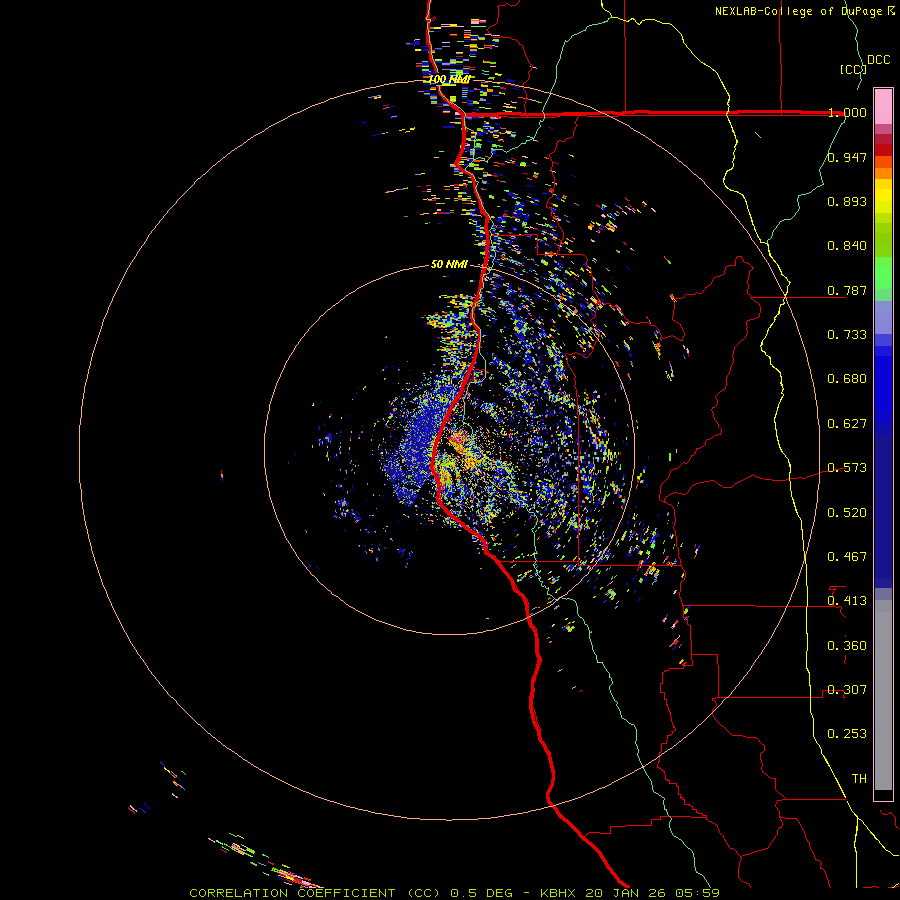Screen dimensions: 900x900
Task: Click the 0.360 scale value
Action: [847, 646]
